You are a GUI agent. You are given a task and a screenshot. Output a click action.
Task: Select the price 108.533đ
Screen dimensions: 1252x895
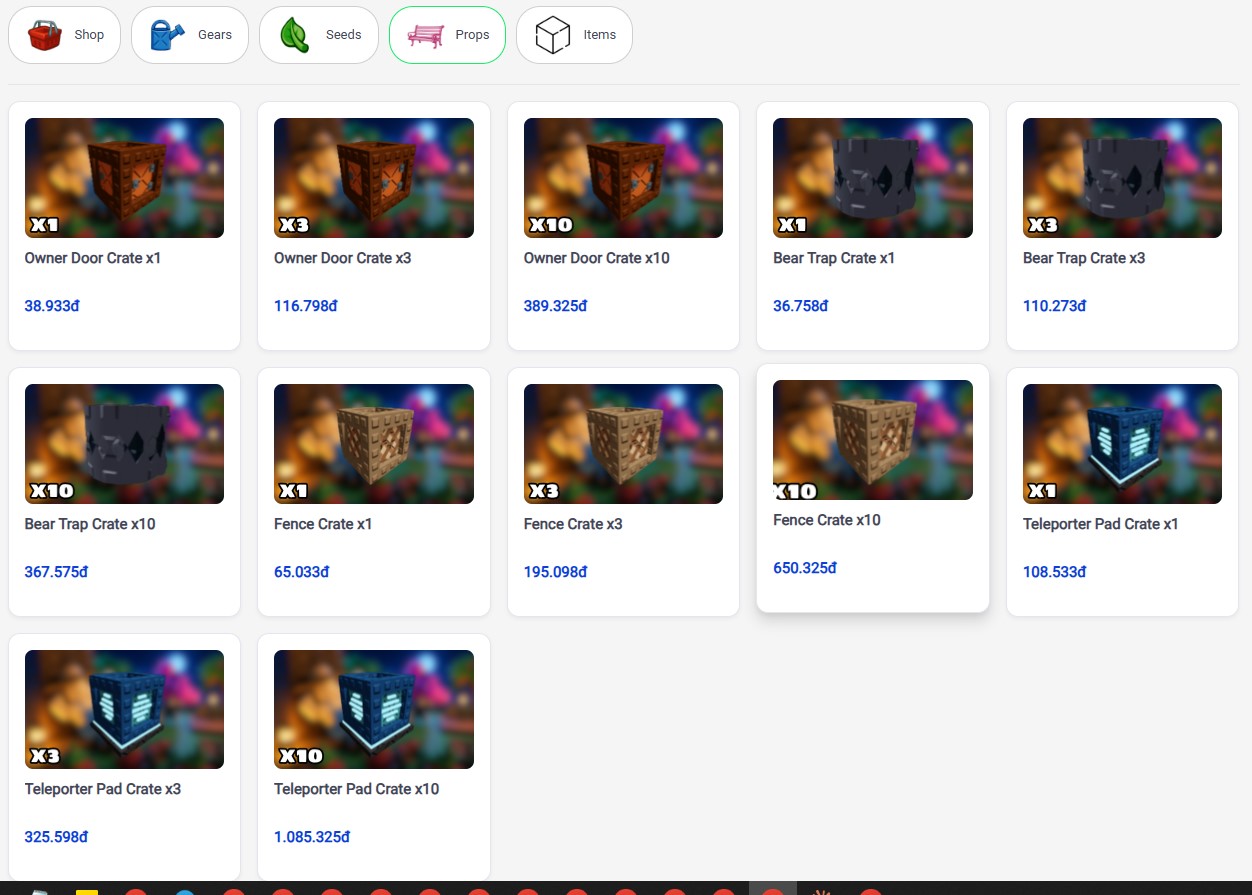point(1055,572)
